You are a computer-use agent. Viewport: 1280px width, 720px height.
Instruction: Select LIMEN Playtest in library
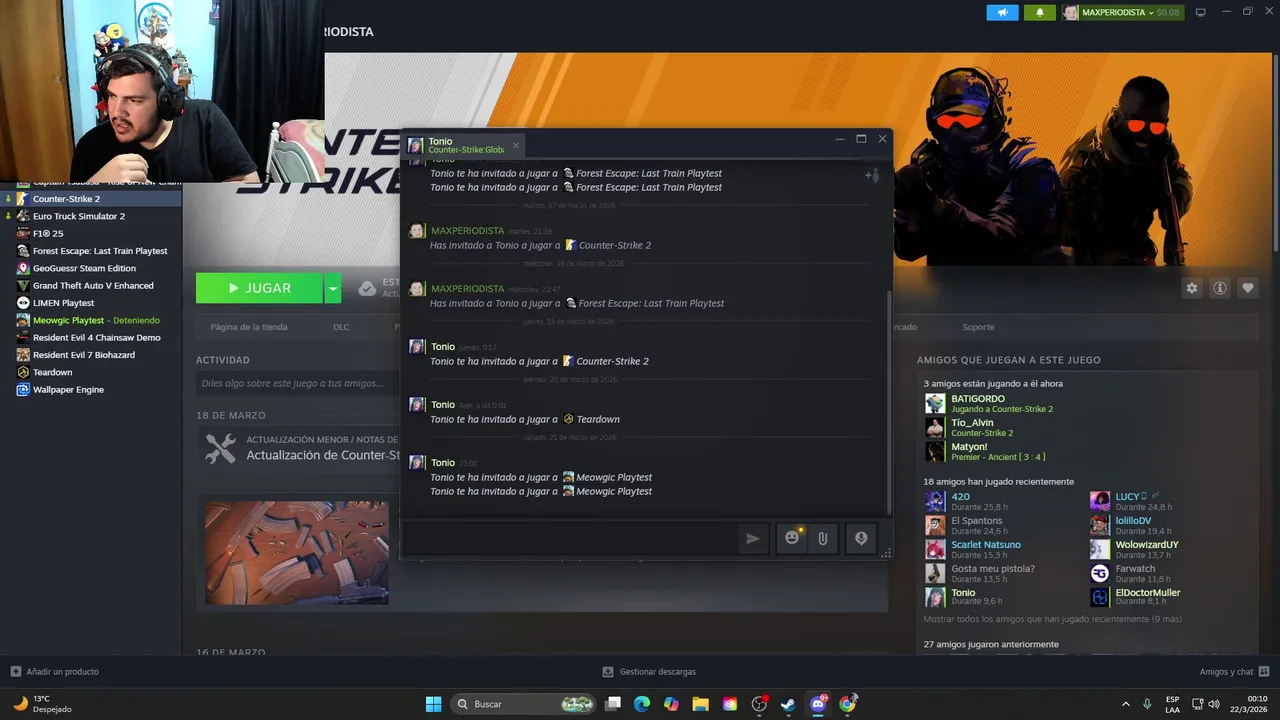(x=91, y=303)
